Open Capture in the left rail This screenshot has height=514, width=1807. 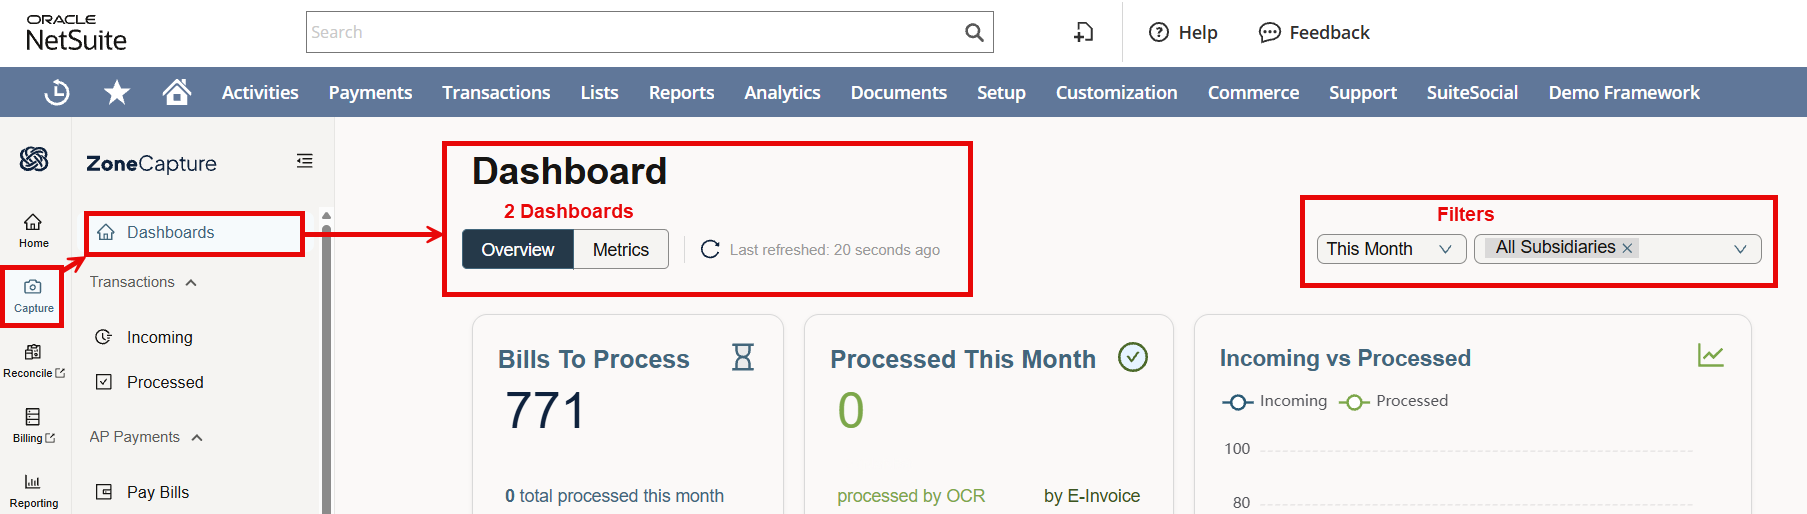33,296
